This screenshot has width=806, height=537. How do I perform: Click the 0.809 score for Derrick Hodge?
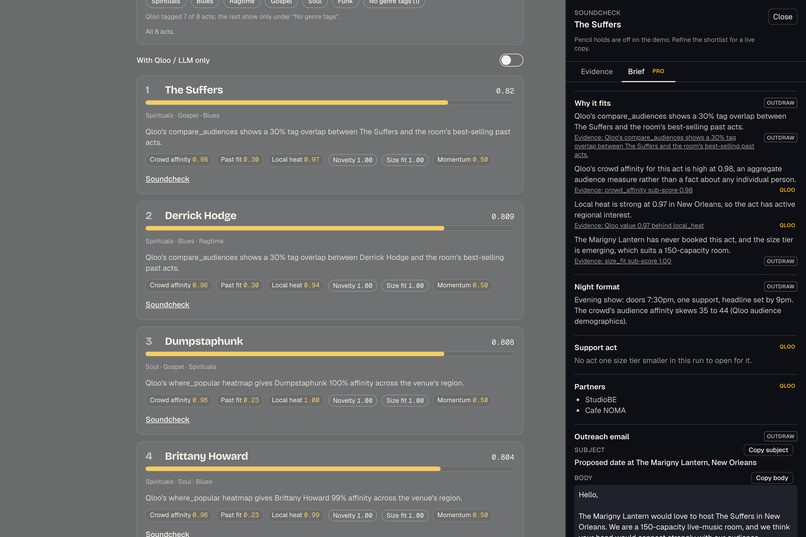tap(502, 216)
